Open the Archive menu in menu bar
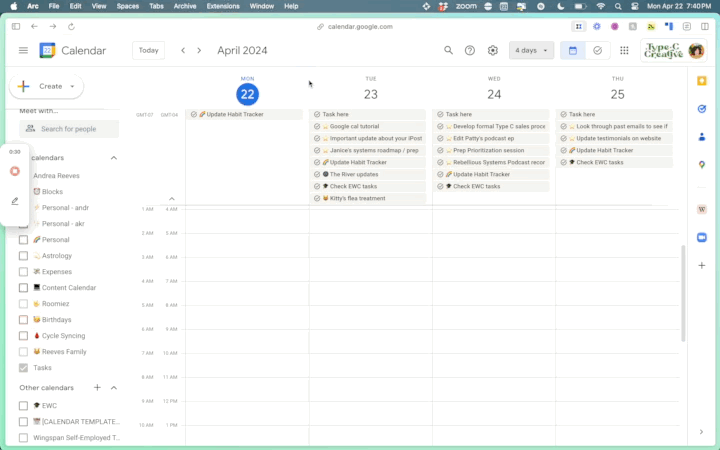The image size is (720, 450). (x=184, y=6)
